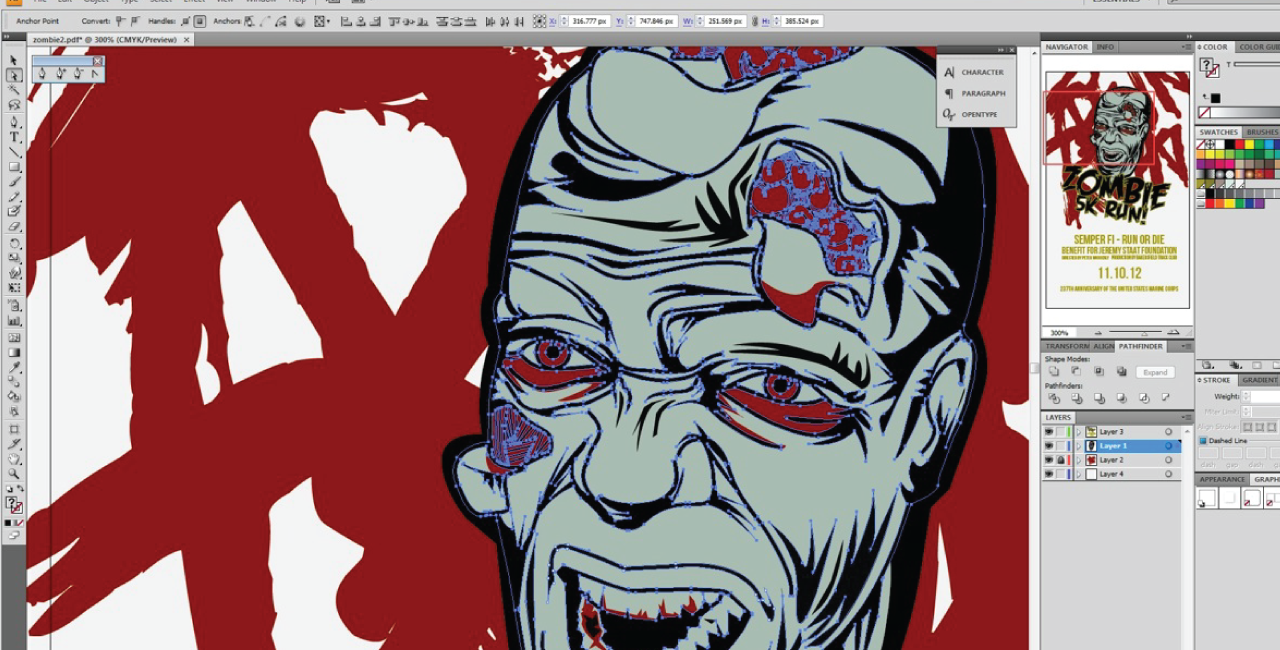Open the Character panel
Screen dimensions: 1280x650
pyautogui.click(x=974, y=72)
